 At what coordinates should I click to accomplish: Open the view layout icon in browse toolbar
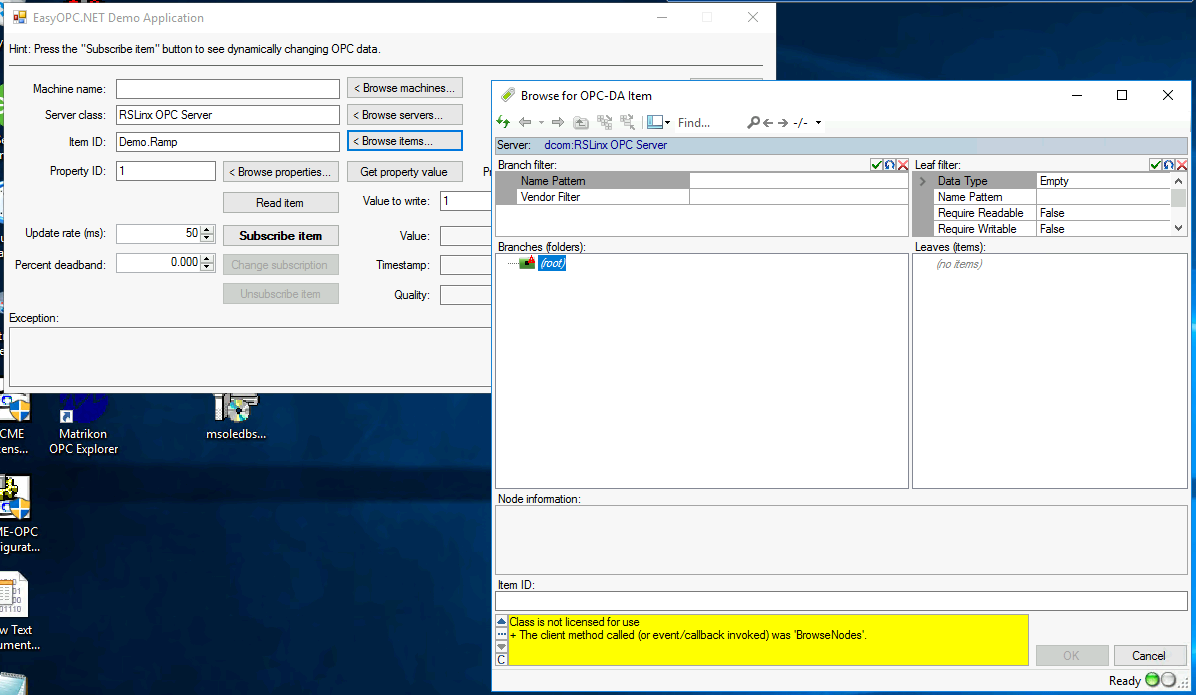[654, 122]
